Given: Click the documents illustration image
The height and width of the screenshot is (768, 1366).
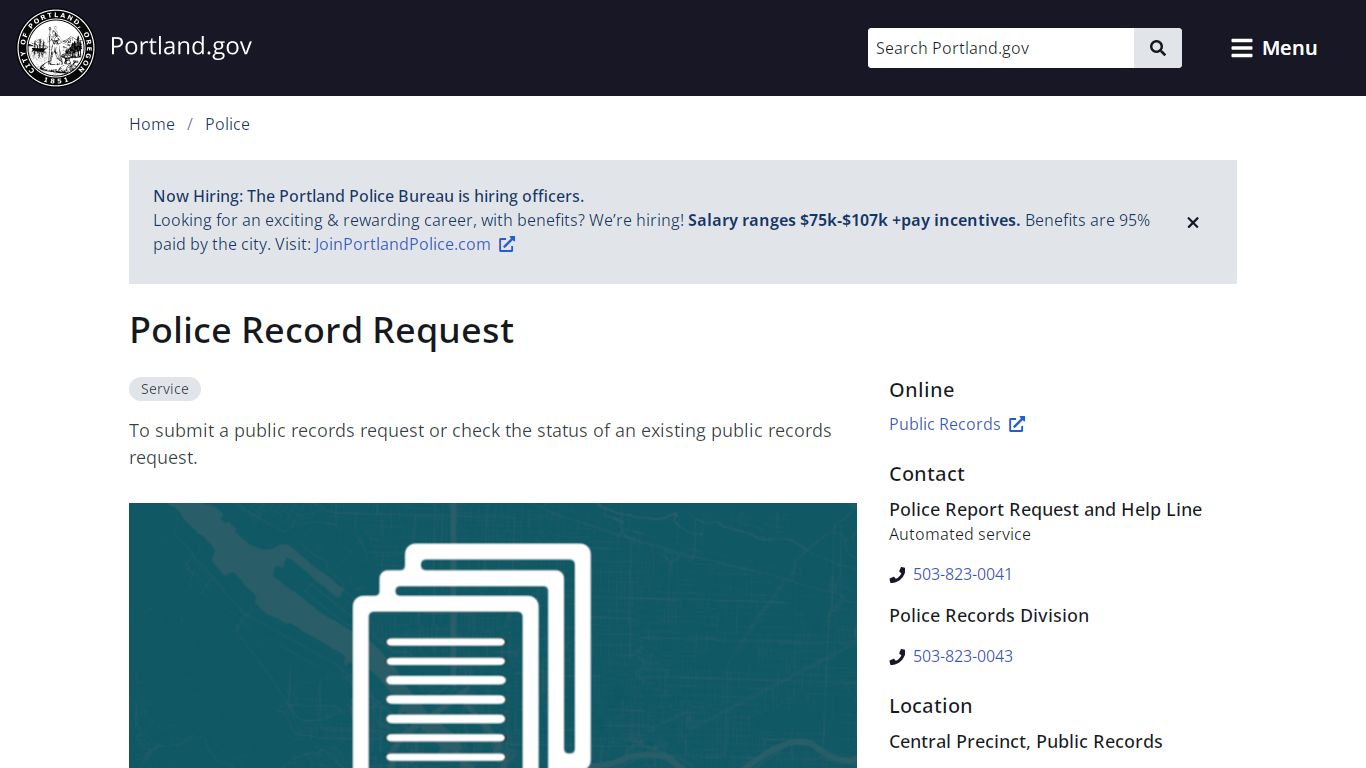Looking at the screenshot, I should [493, 635].
